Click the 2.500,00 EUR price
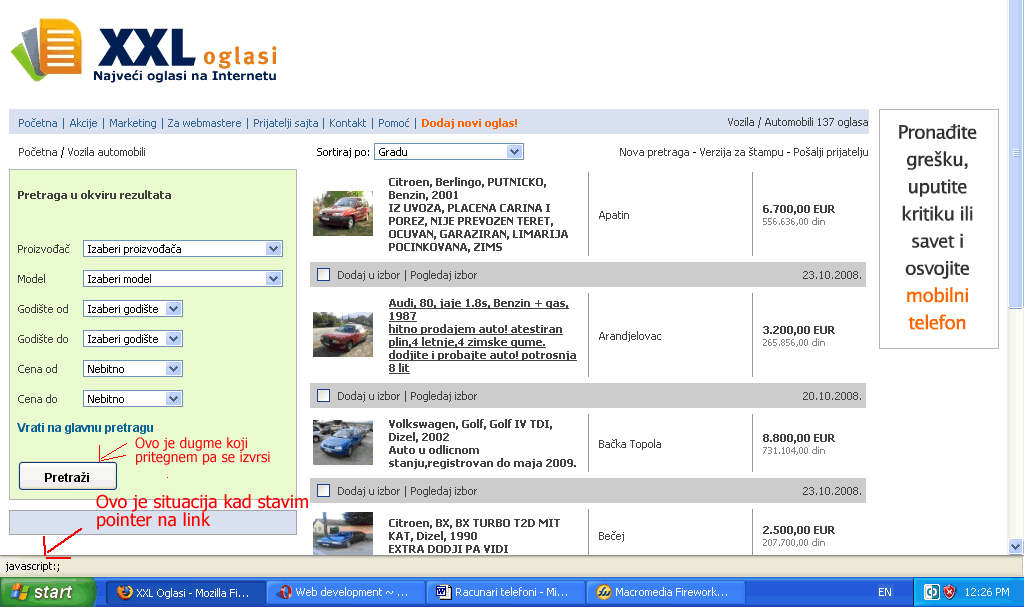 point(799,530)
